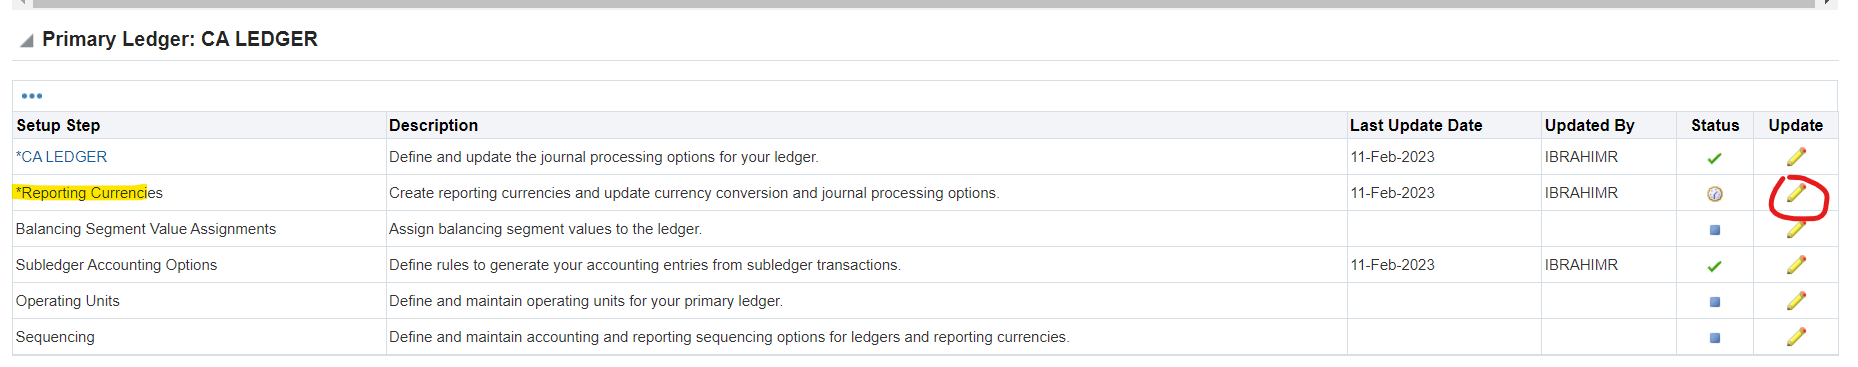Open Operating Units update pencil icon
1858x367 pixels.
pyautogui.click(x=1796, y=301)
